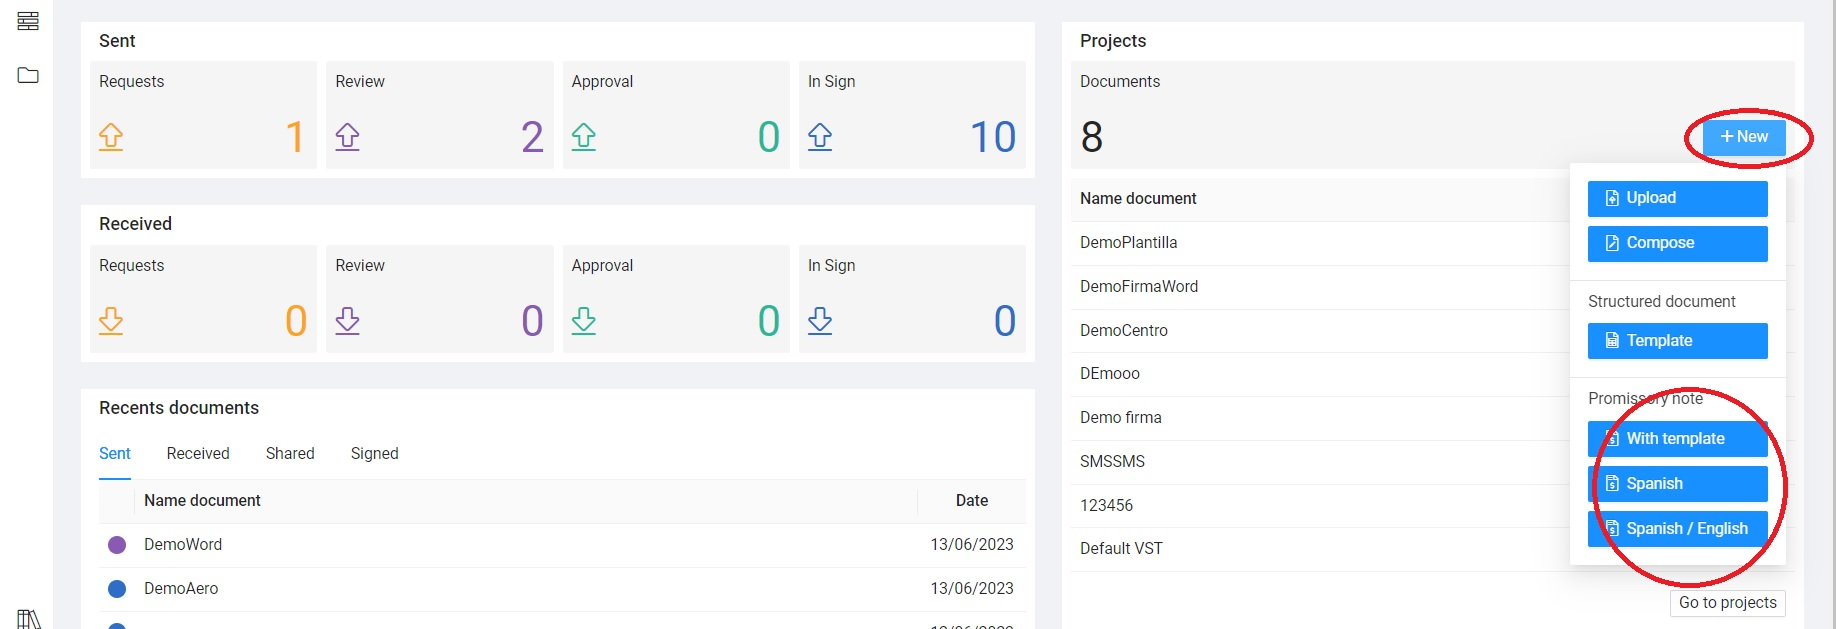Open the stacked list icon in sidebar
The height and width of the screenshot is (629, 1836).
[28, 21]
